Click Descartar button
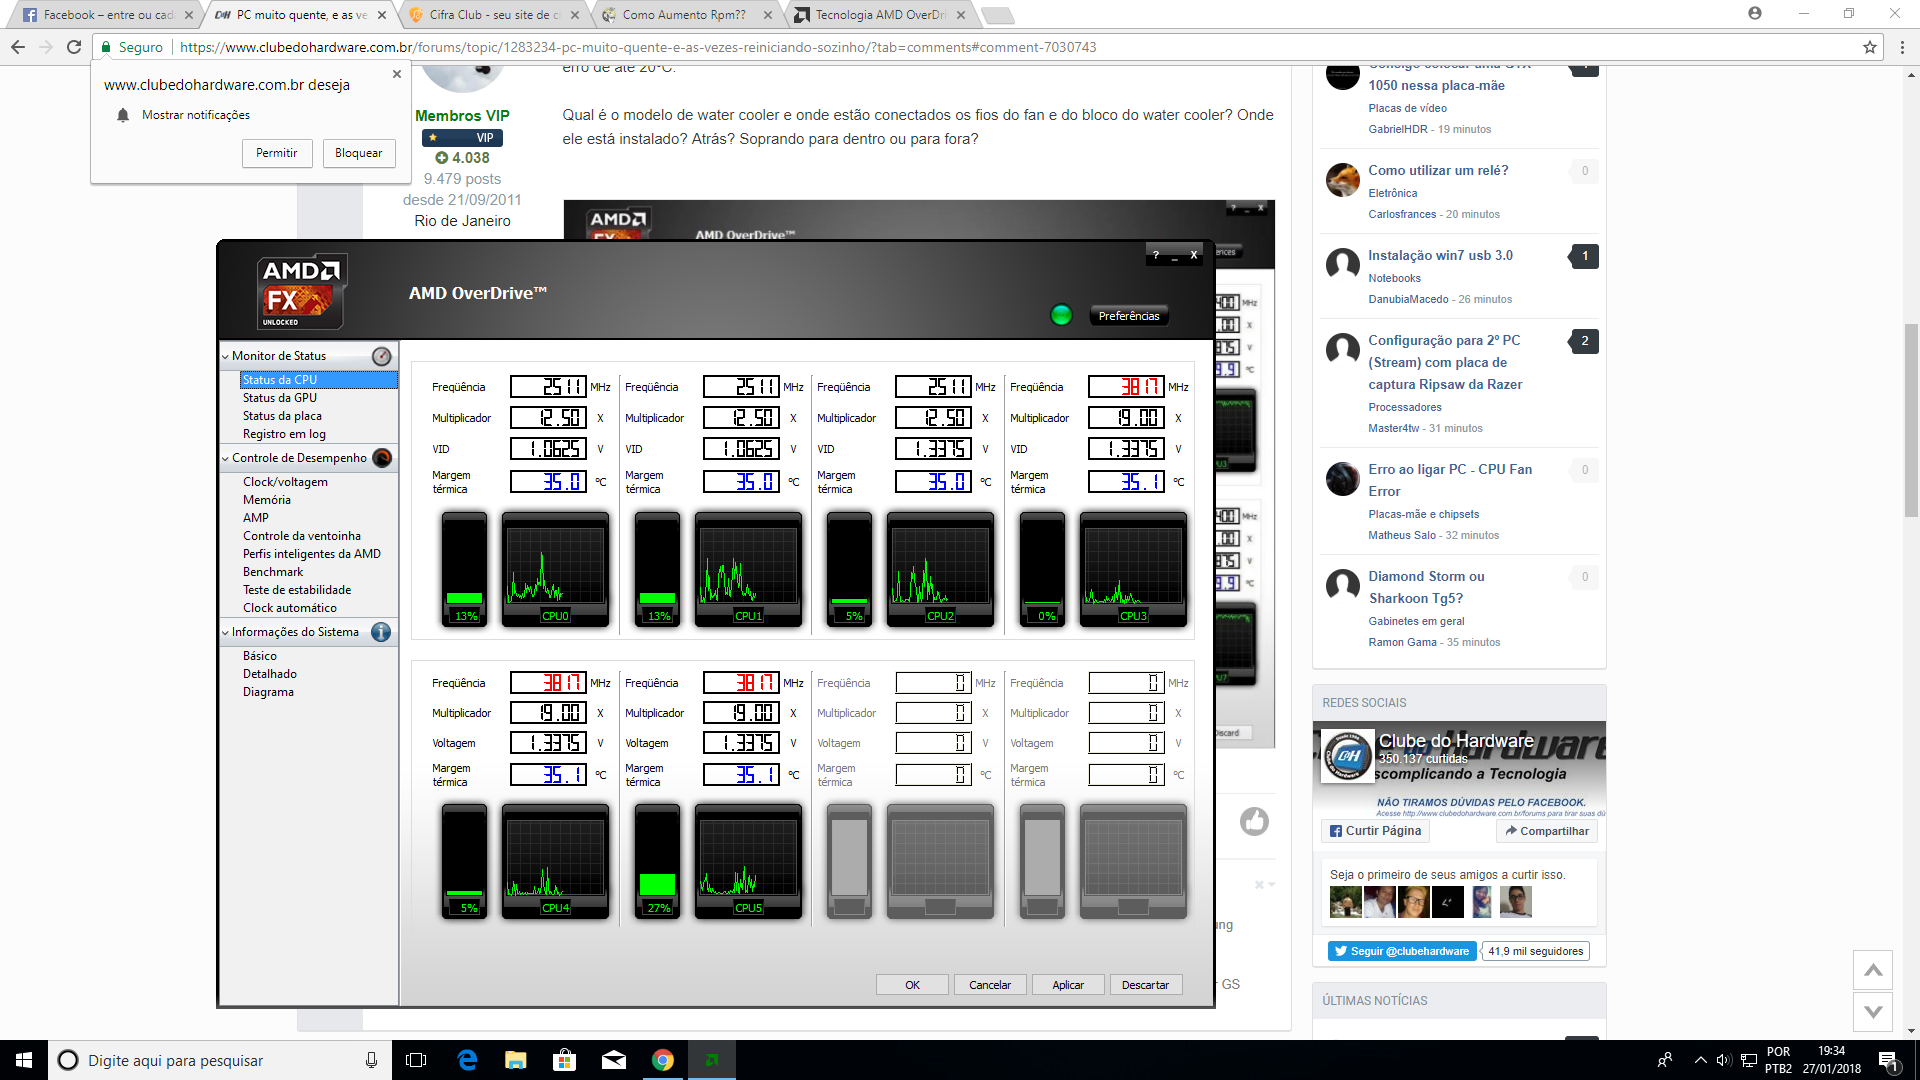The width and height of the screenshot is (1920, 1080). coord(1146,985)
